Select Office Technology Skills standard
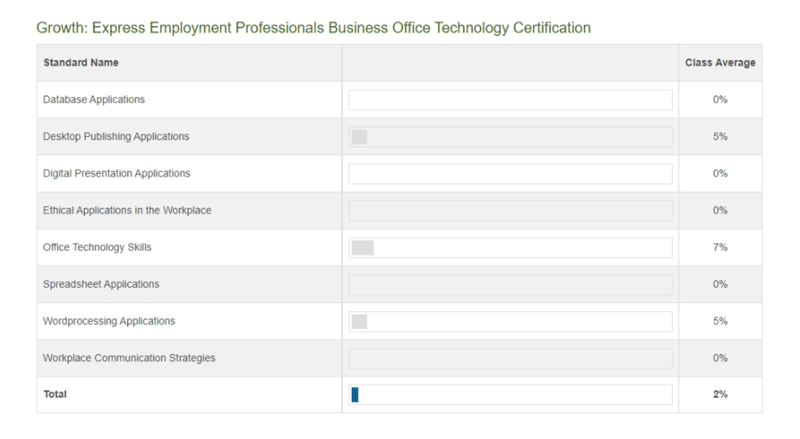Screen dimensions: 800x439 [x=97, y=247]
